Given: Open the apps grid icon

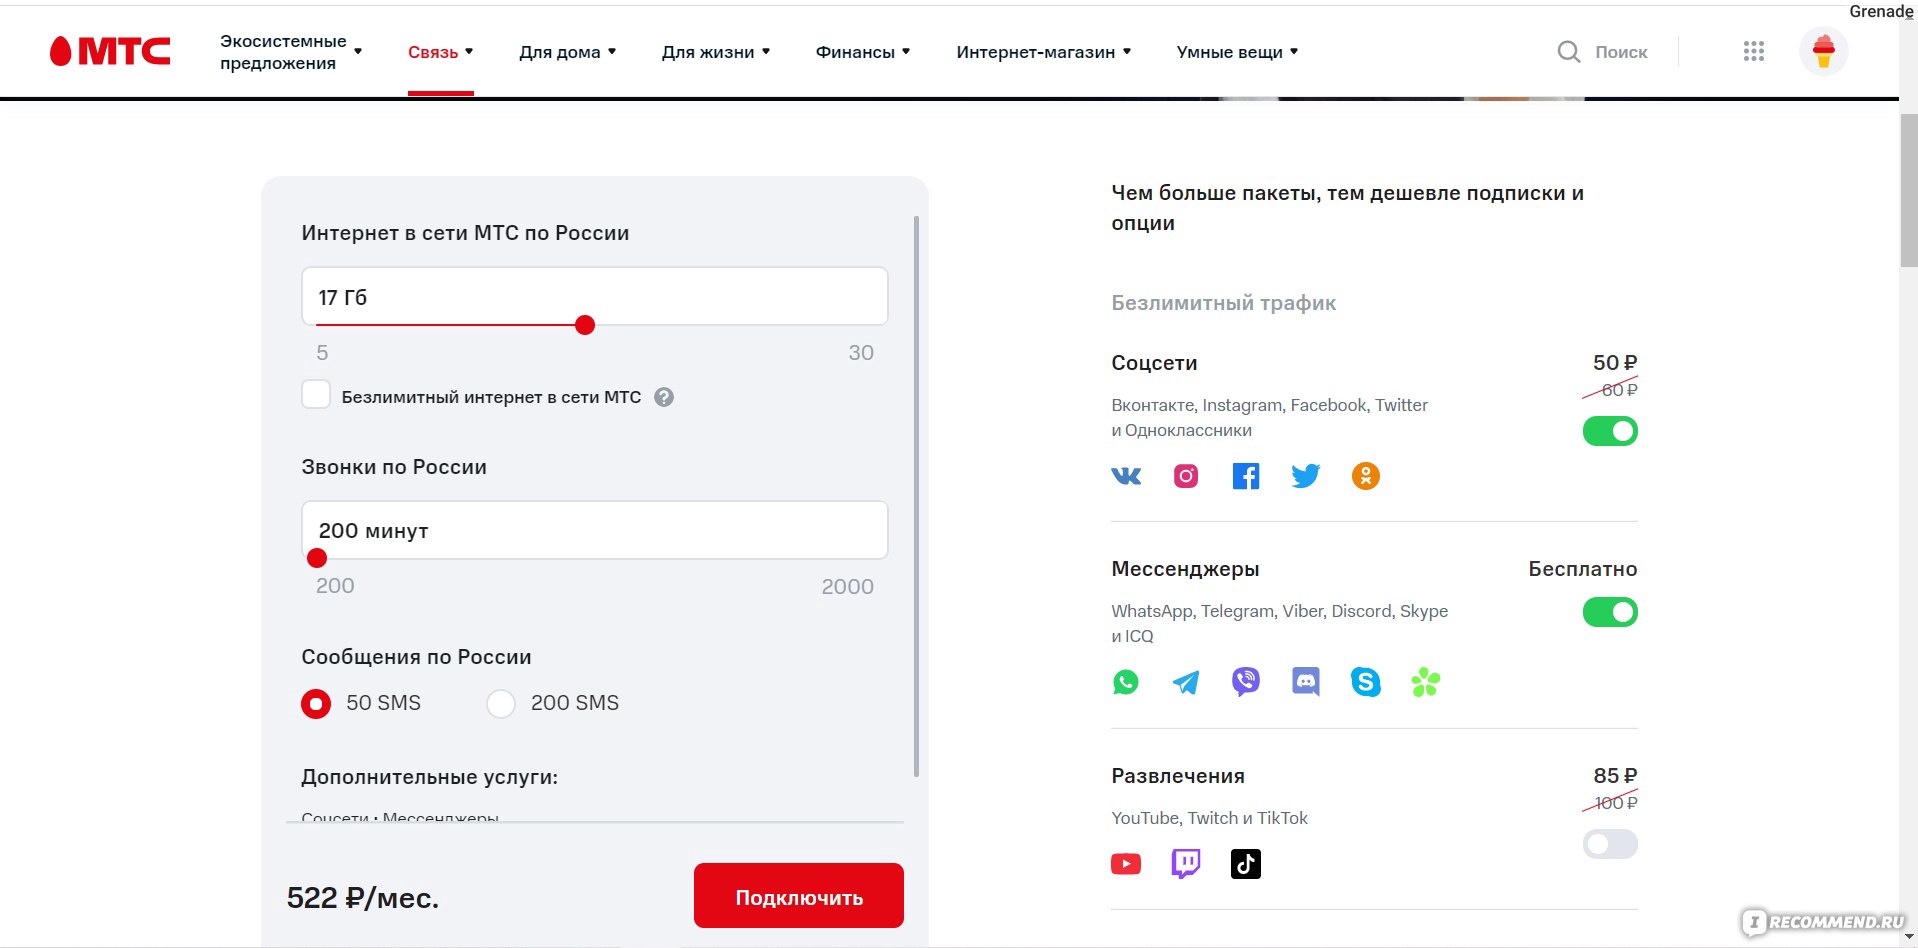Looking at the screenshot, I should click(x=1753, y=51).
